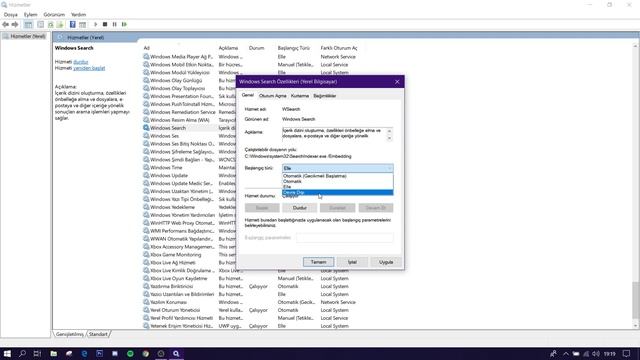Refresh the services list toolbar icon
The height and width of the screenshot is (360, 640).
pyautogui.click(x=51, y=24)
